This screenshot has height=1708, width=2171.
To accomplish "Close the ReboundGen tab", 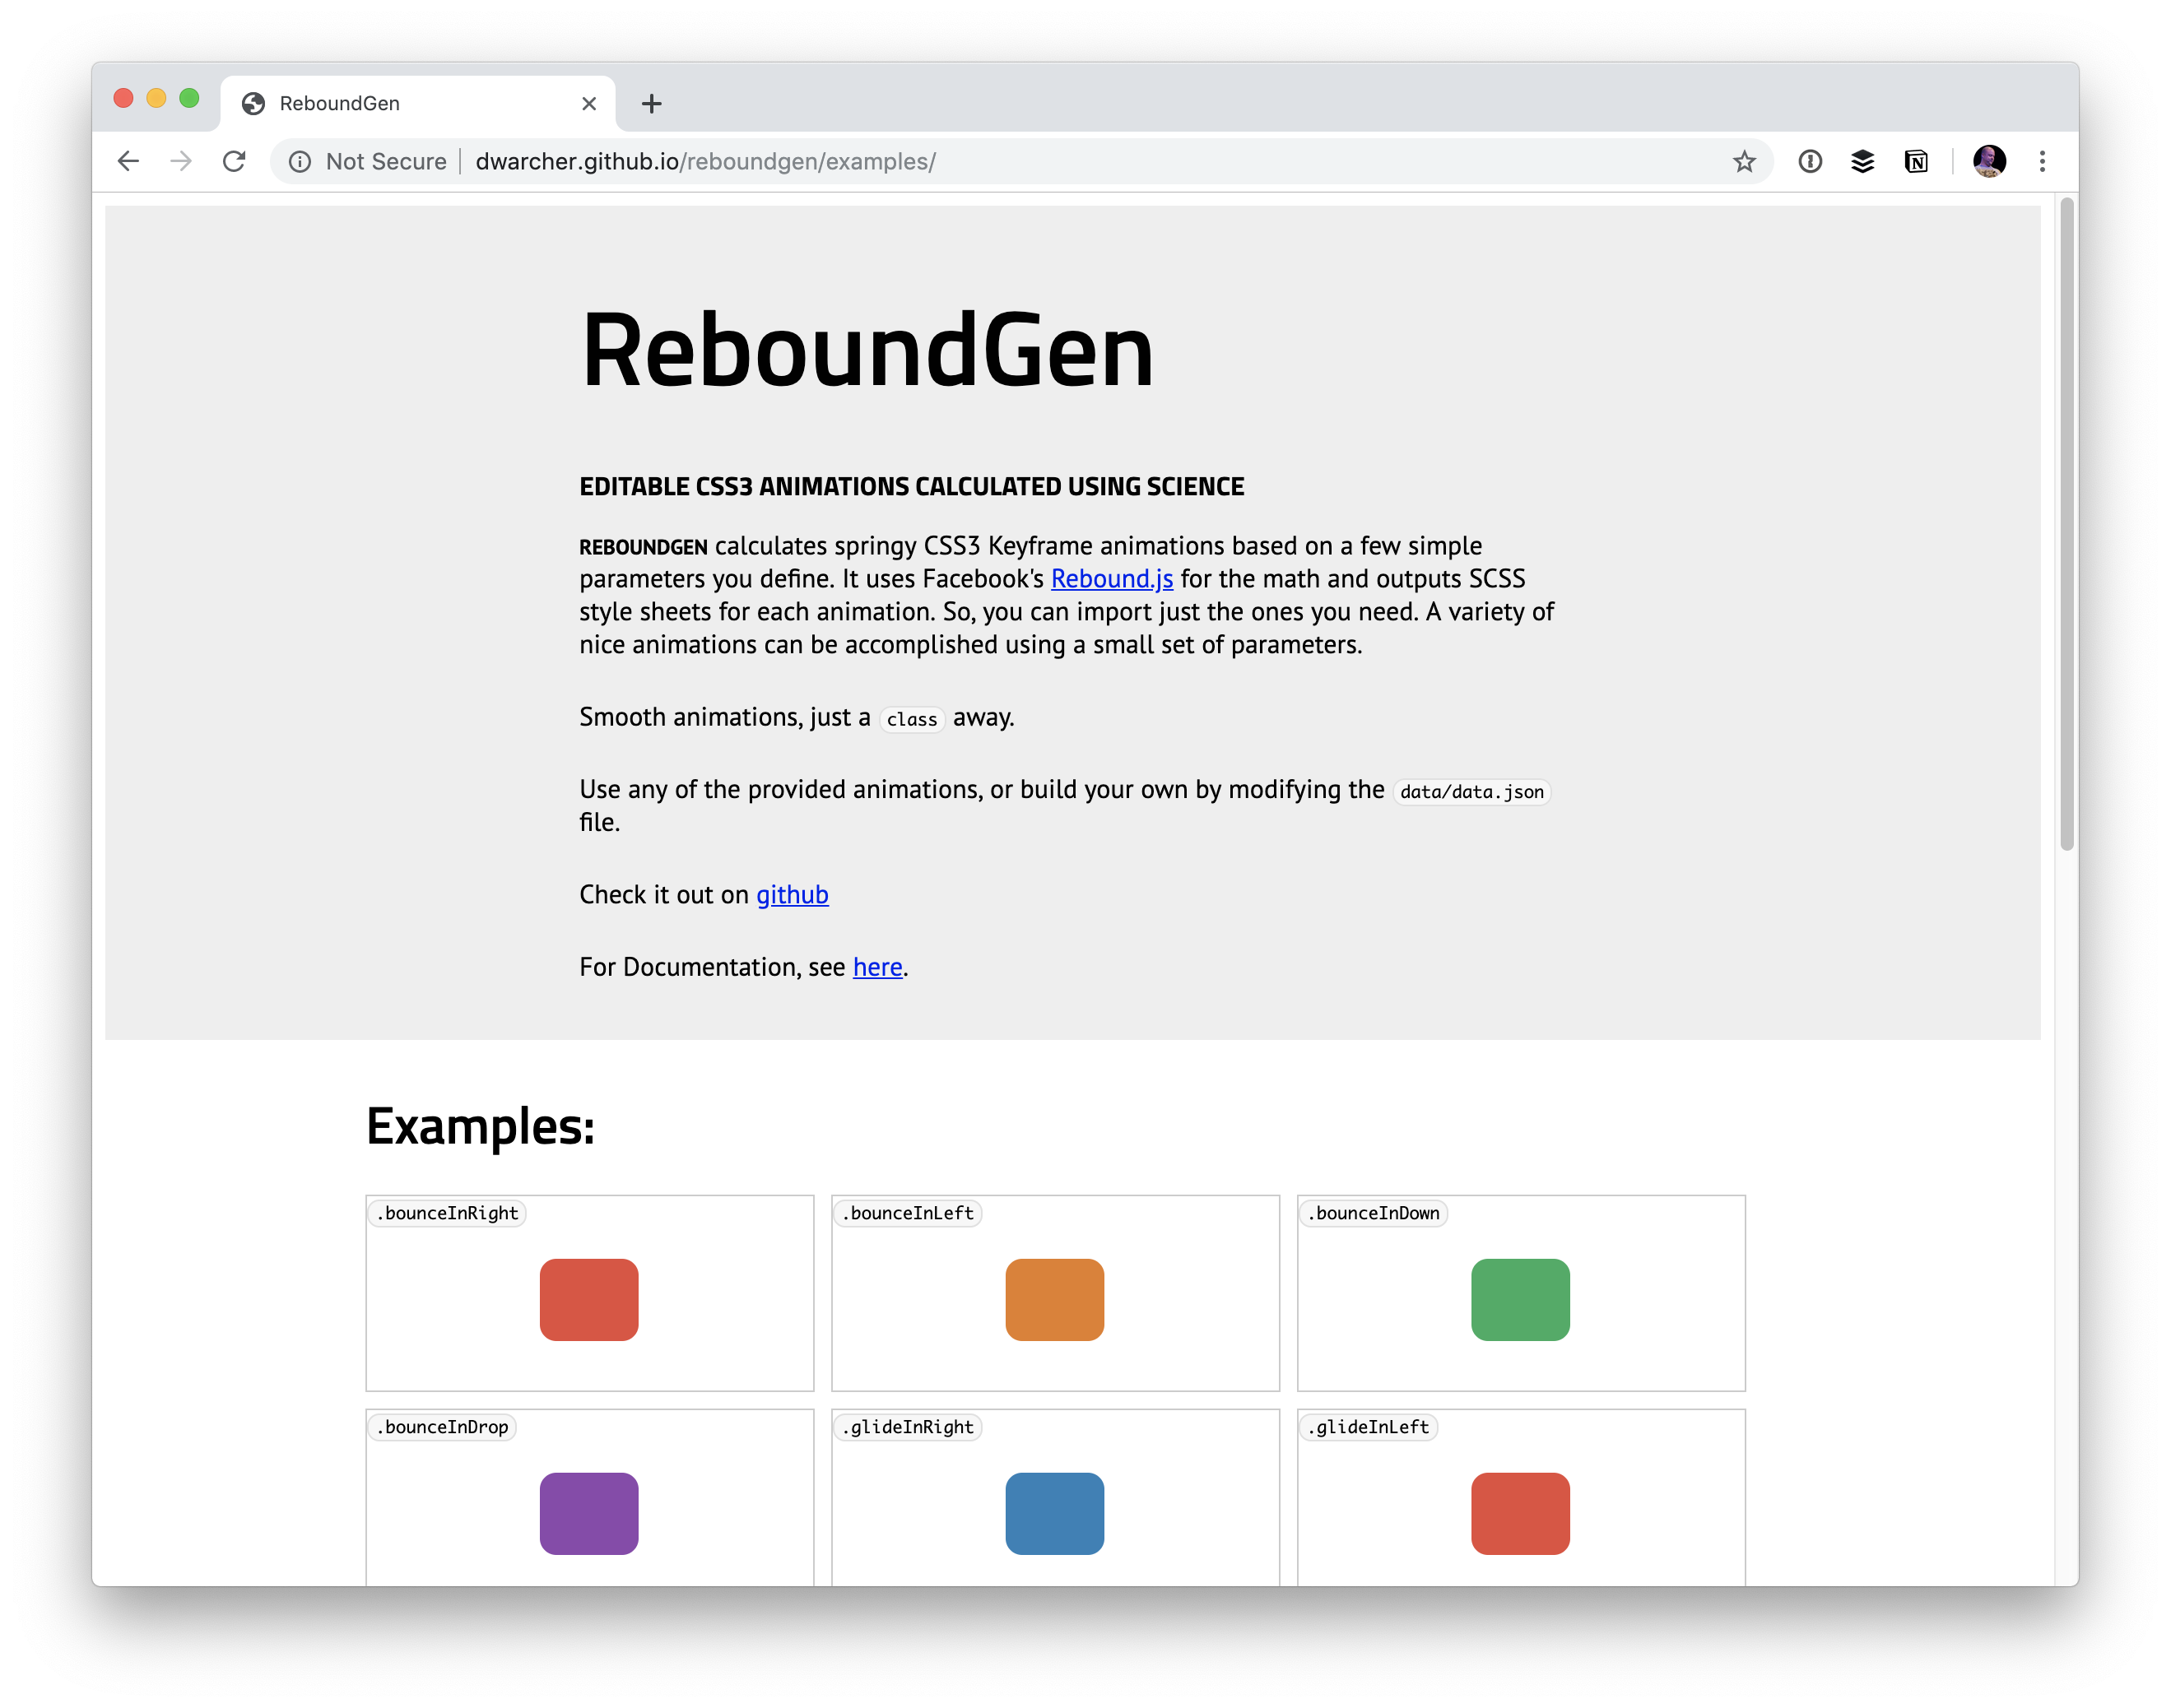I will point(589,103).
